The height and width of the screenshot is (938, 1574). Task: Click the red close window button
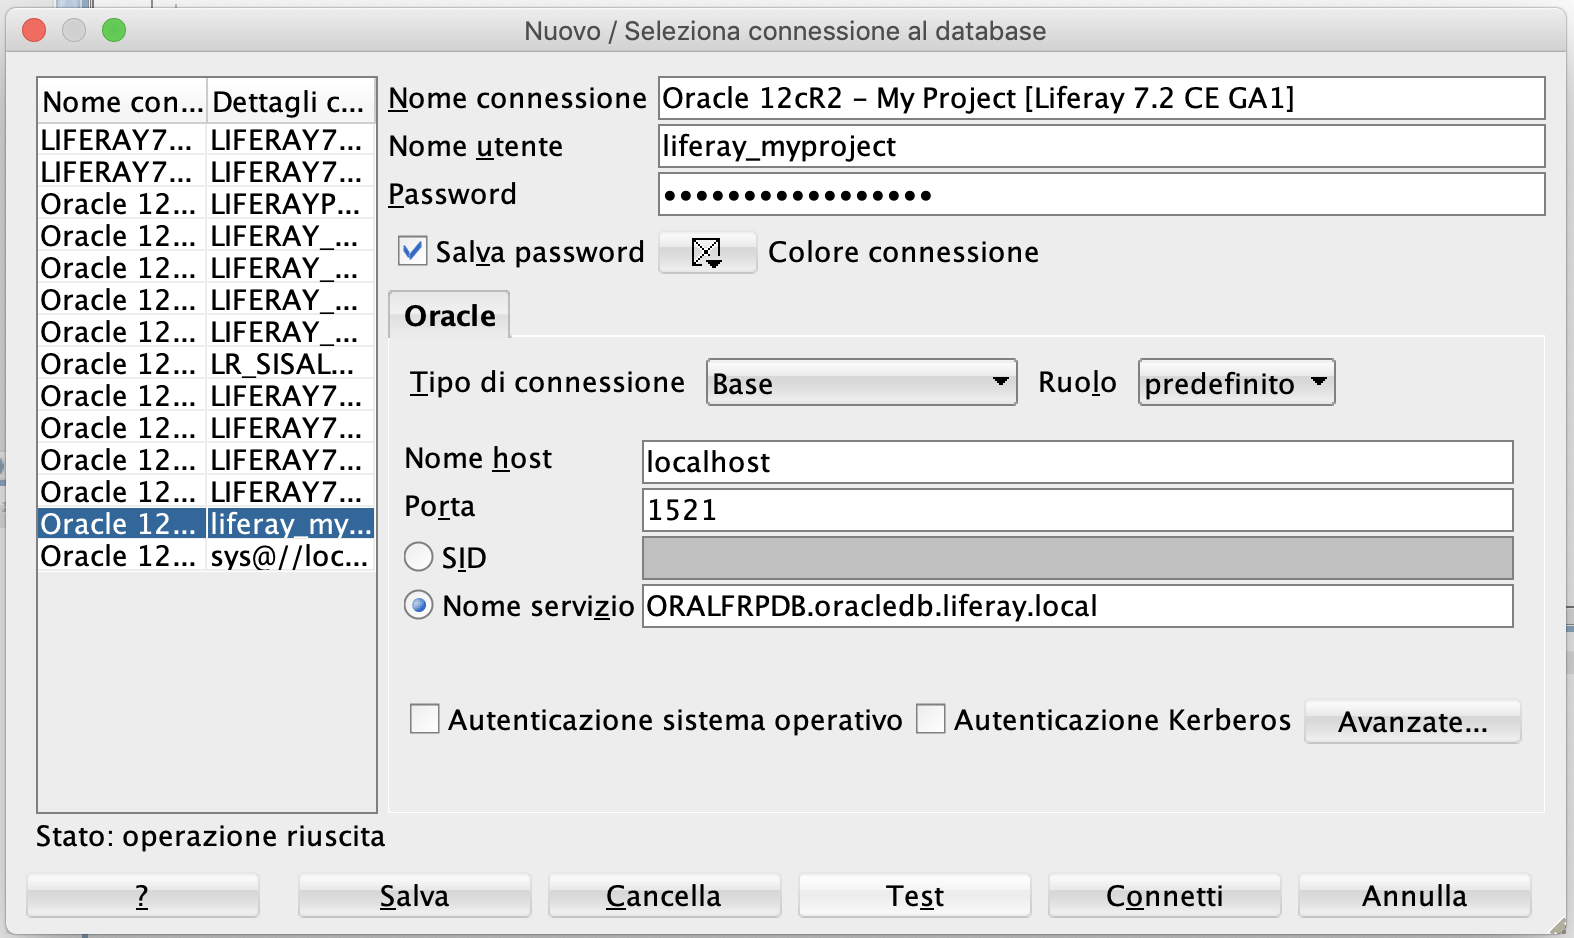click(x=34, y=30)
